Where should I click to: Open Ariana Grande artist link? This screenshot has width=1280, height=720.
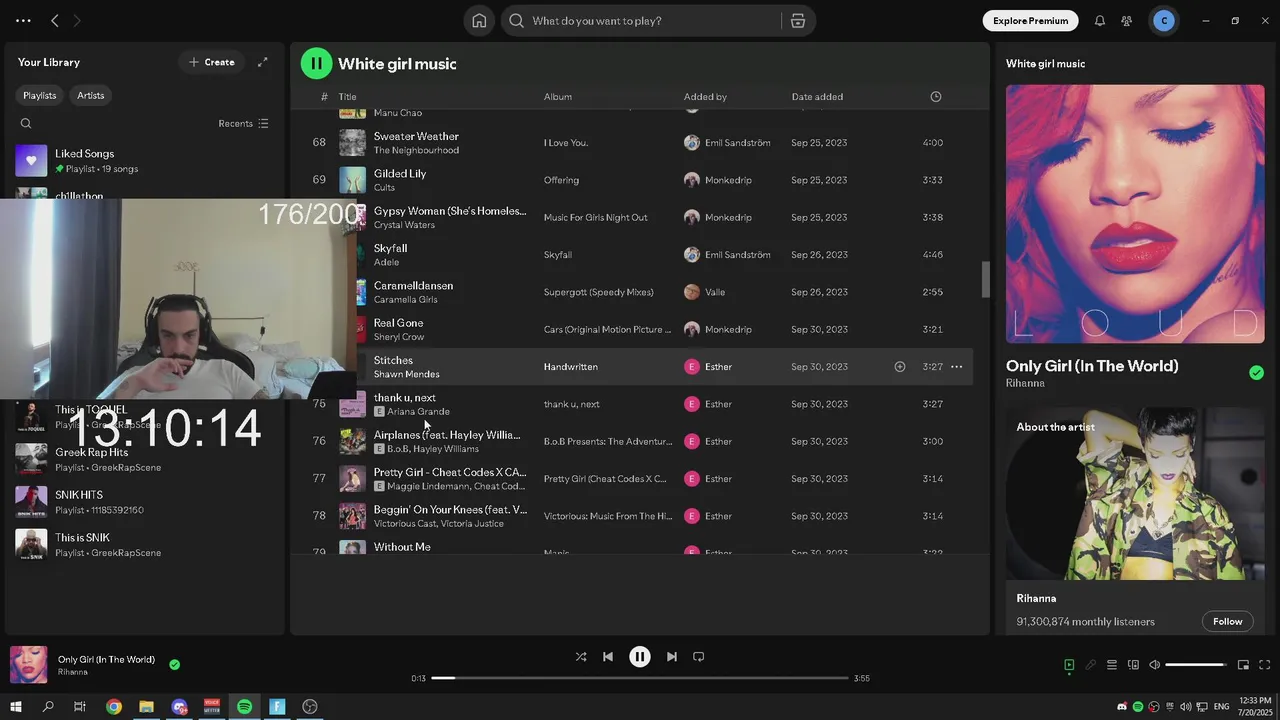(418, 412)
